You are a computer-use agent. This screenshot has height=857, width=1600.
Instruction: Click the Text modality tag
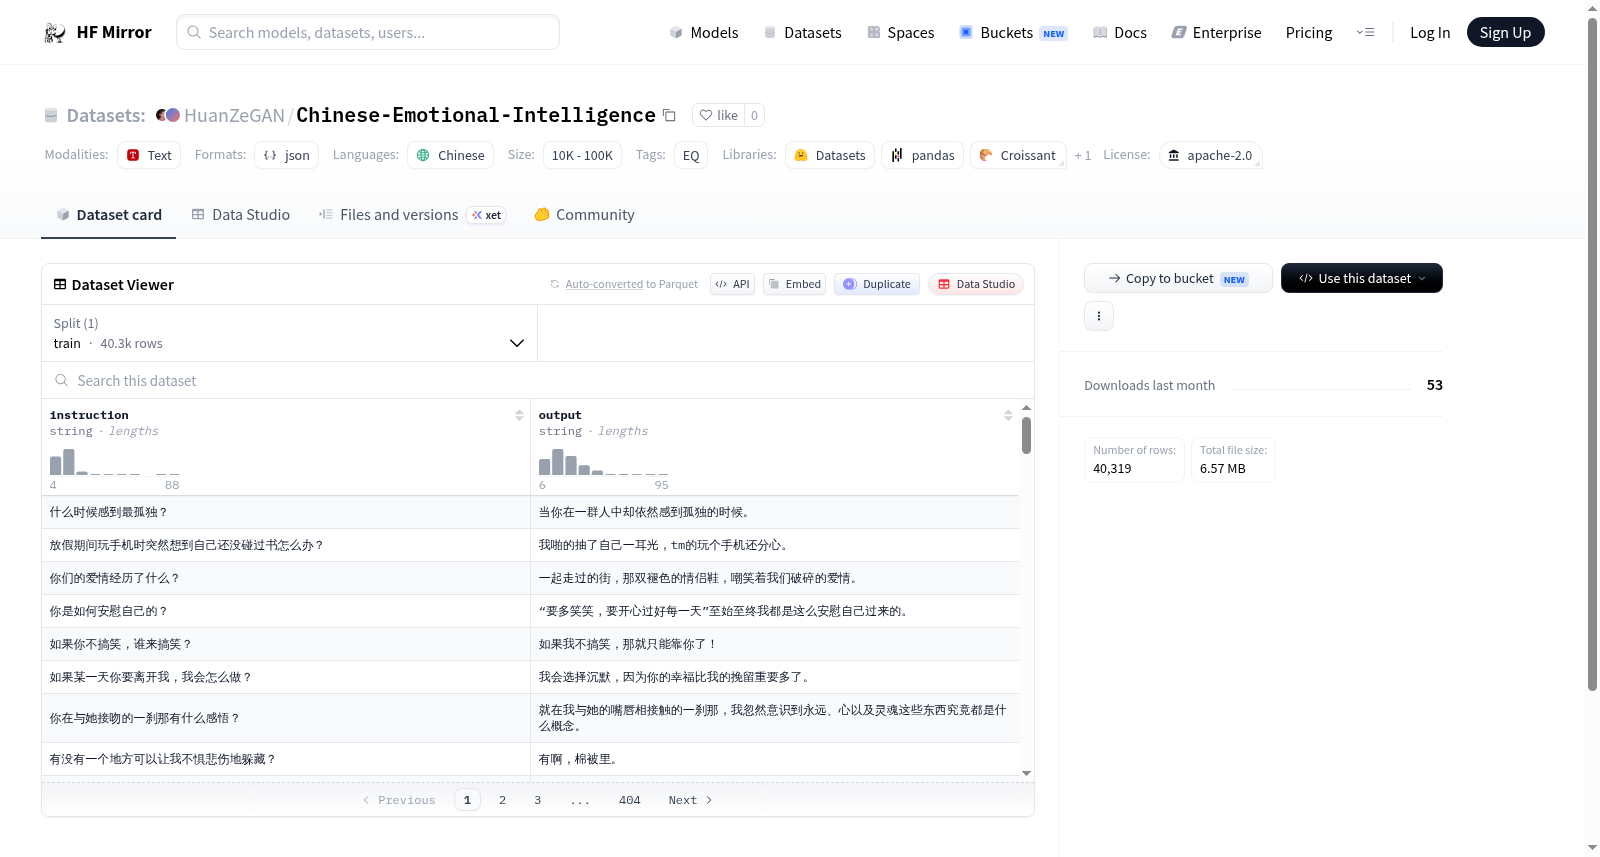click(x=149, y=155)
